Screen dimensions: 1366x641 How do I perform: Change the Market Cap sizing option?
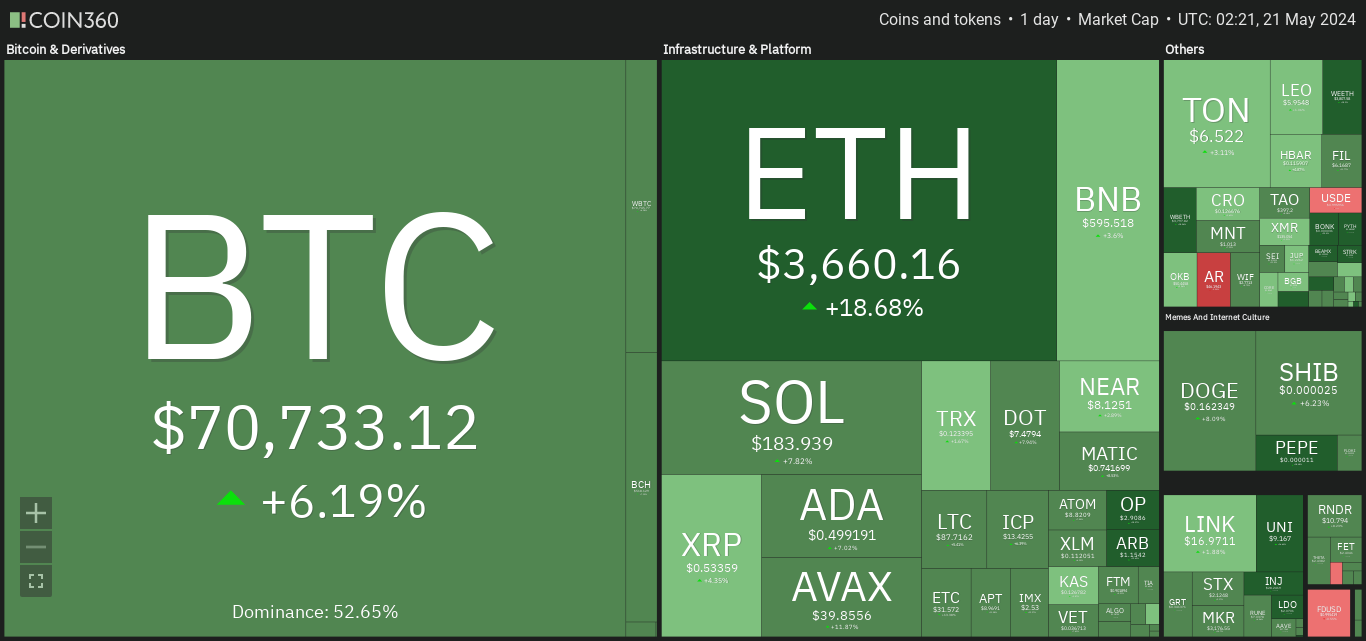tap(1118, 19)
